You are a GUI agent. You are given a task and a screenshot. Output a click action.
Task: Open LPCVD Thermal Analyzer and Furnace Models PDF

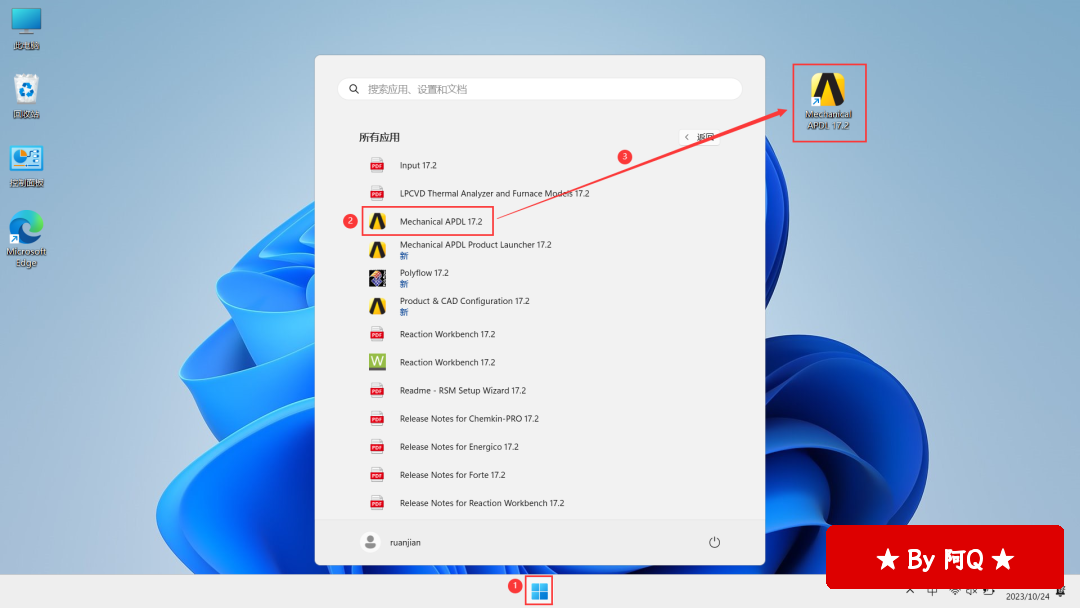[x=494, y=193]
